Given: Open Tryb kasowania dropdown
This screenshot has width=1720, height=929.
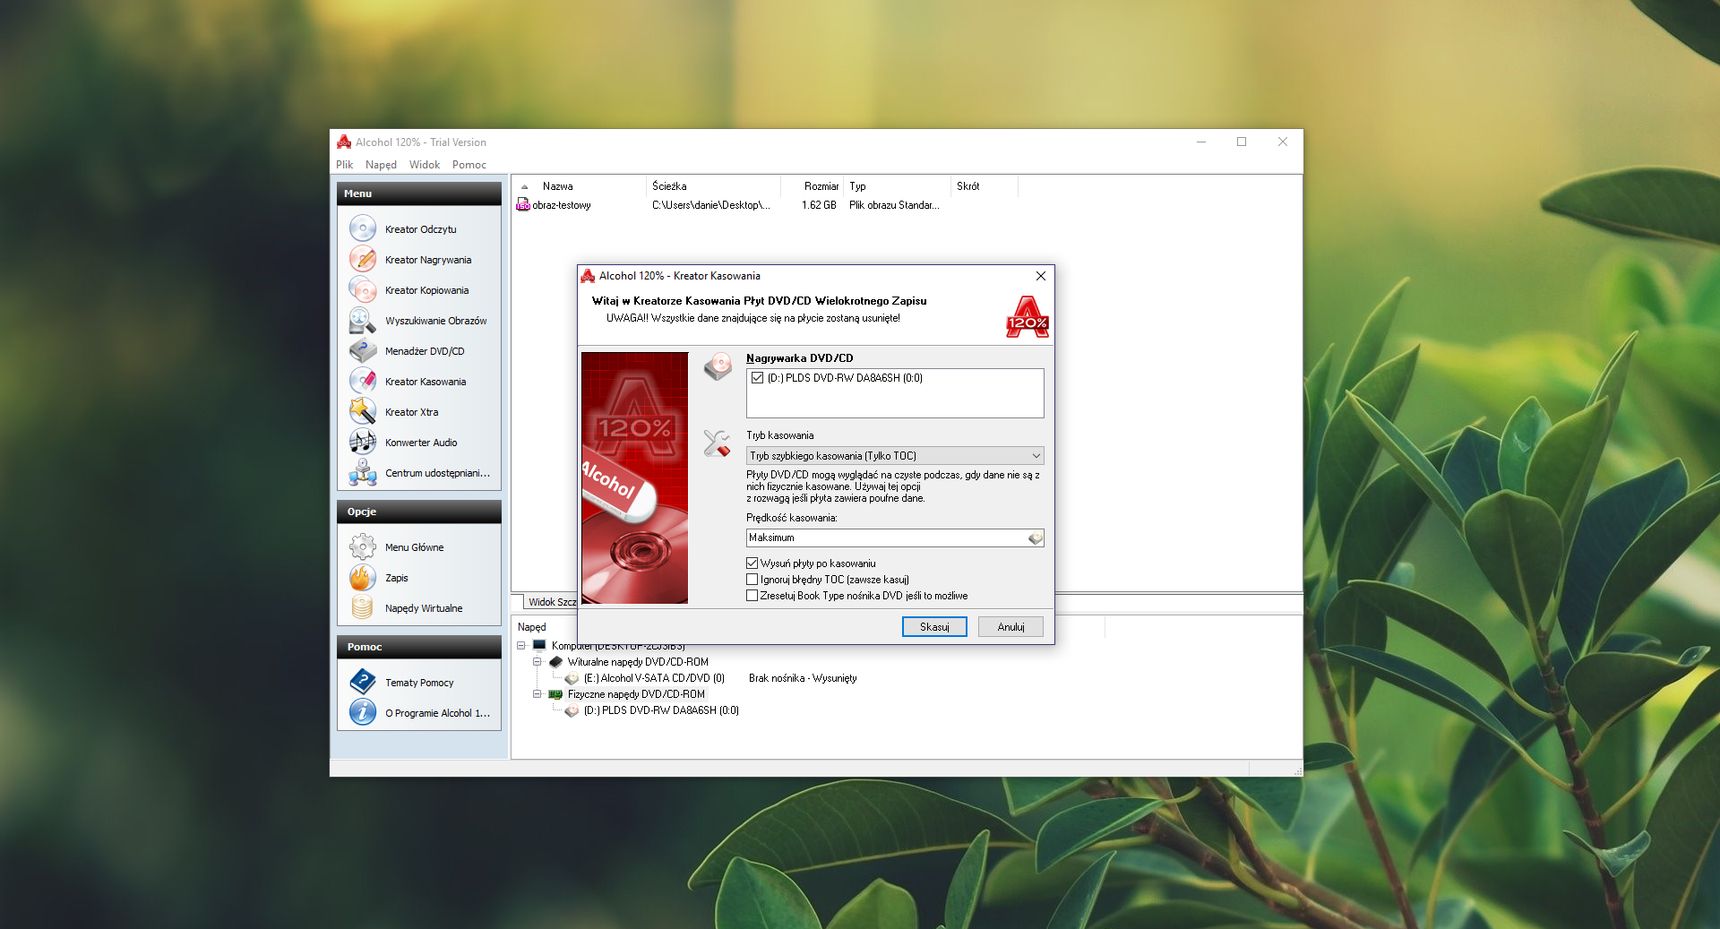Looking at the screenshot, I should pos(895,455).
